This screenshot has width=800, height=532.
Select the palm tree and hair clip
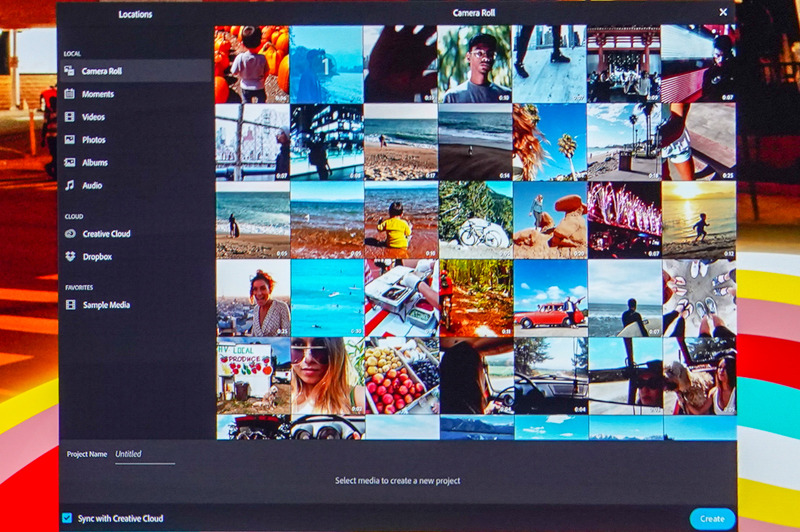549,142
